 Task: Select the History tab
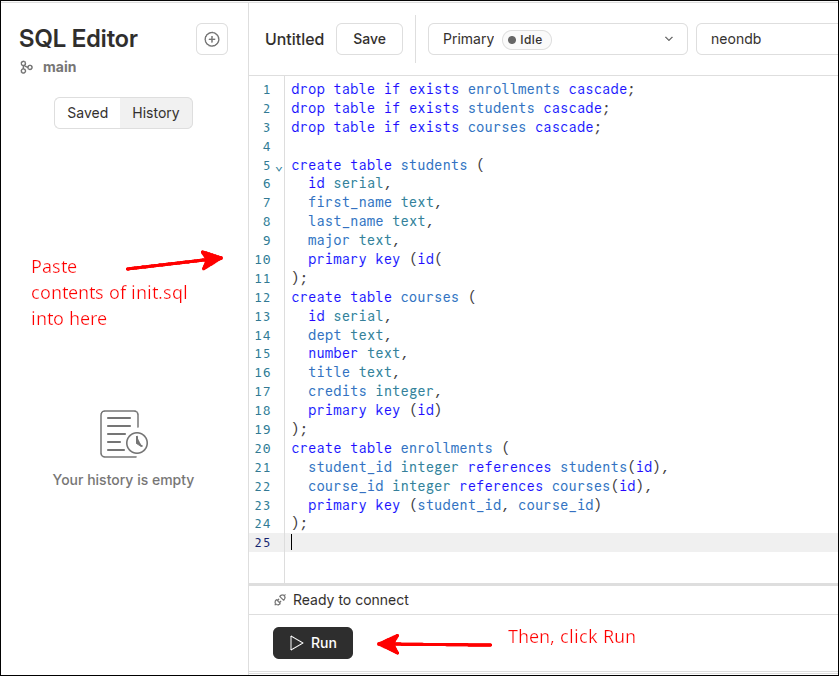pos(155,113)
